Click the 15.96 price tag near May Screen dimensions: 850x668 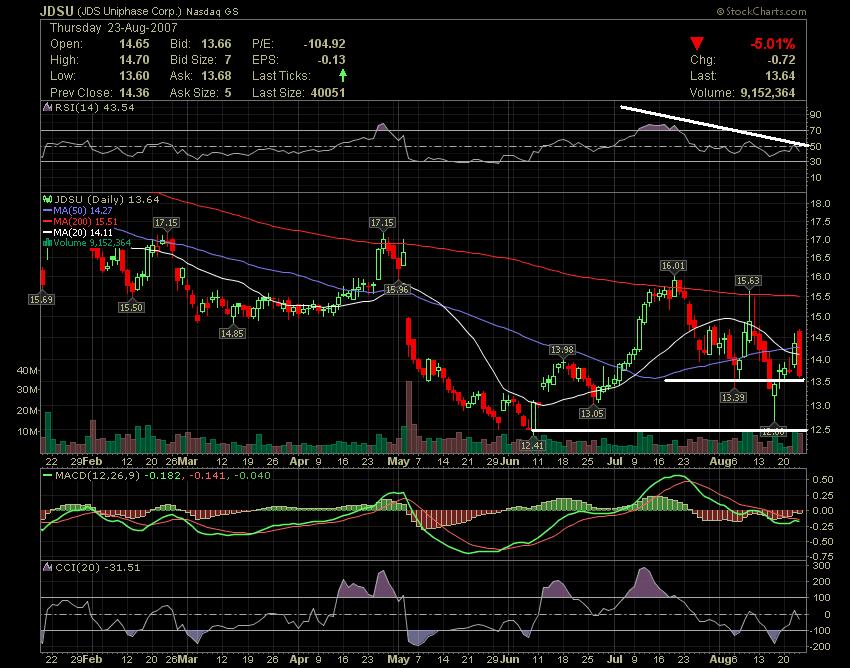pyautogui.click(x=397, y=290)
